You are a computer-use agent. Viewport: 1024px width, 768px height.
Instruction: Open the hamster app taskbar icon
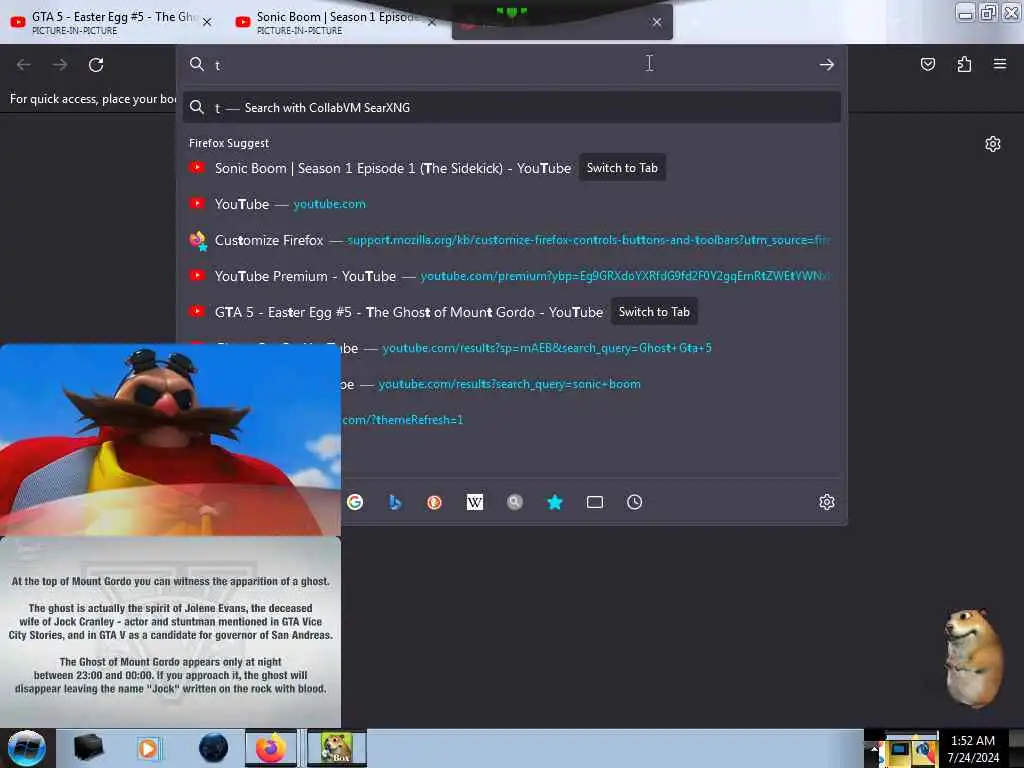(x=337, y=748)
